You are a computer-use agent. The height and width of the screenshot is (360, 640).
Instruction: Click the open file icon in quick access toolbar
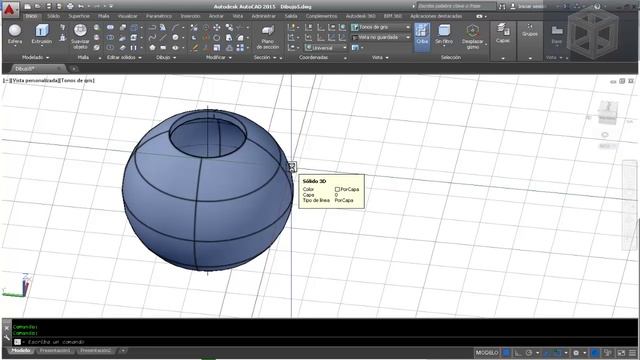click(x=37, y=6)
